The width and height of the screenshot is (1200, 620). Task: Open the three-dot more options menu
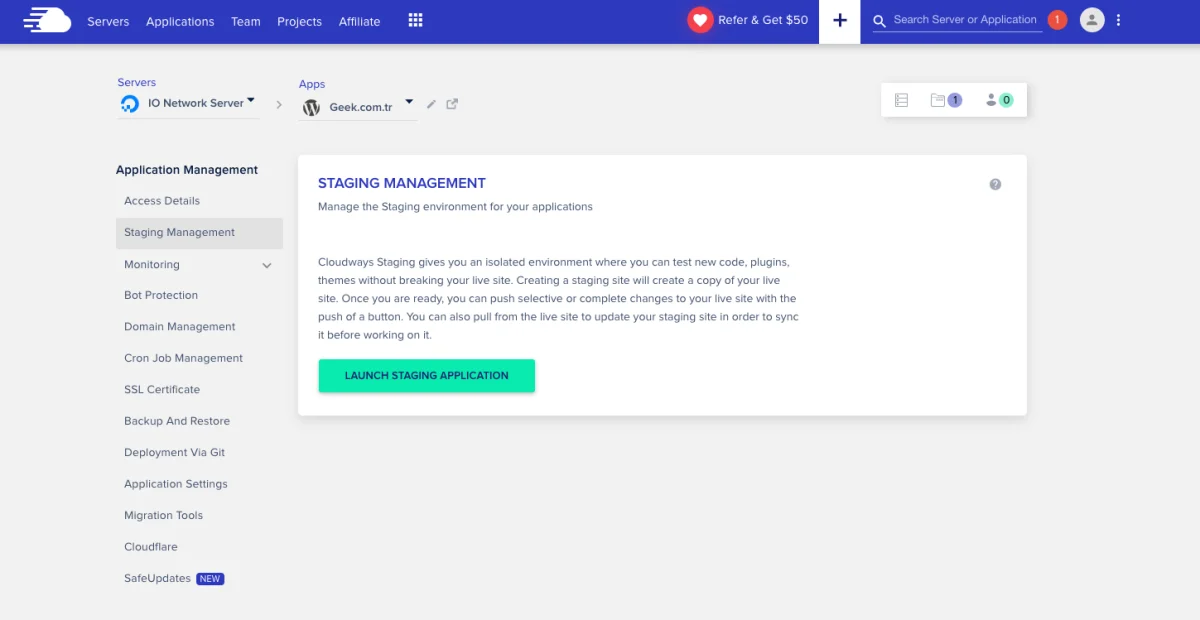point(1118,20)
